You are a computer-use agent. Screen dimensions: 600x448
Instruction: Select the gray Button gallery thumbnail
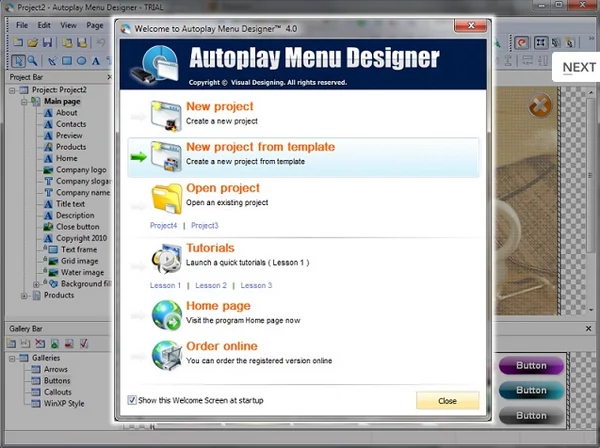(x=531, y=415)
